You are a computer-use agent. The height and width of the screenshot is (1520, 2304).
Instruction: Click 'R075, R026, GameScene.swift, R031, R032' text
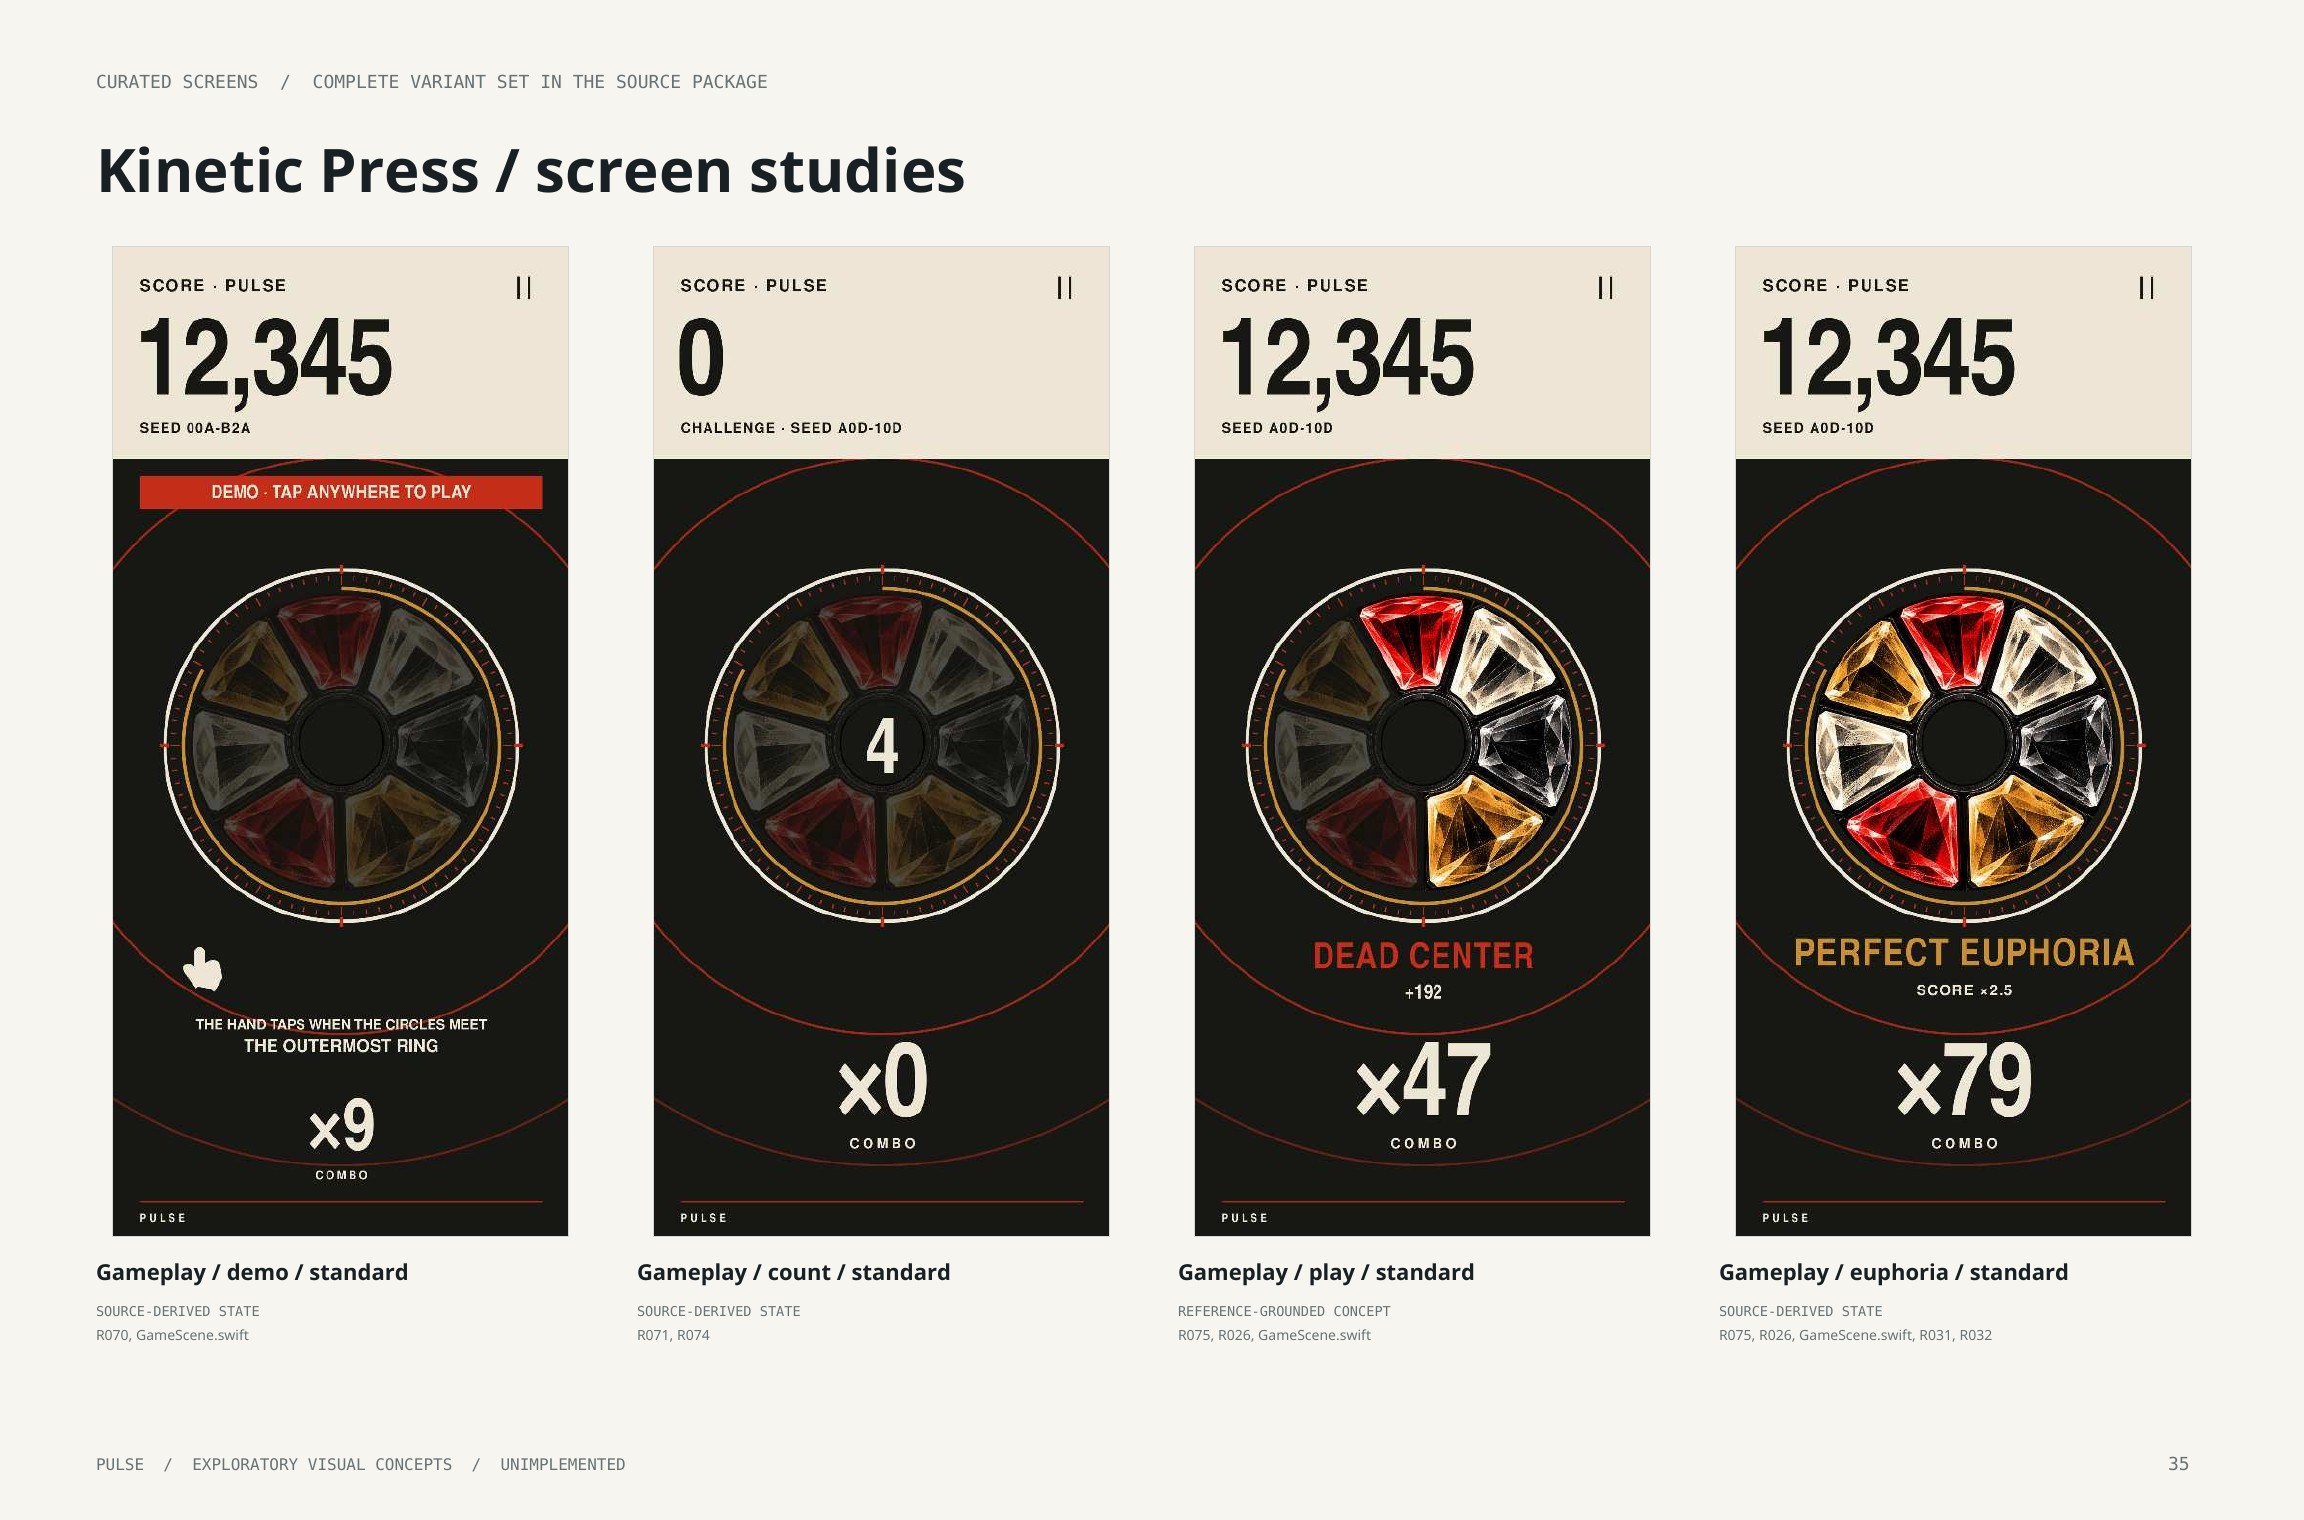coord(1855,1335)
